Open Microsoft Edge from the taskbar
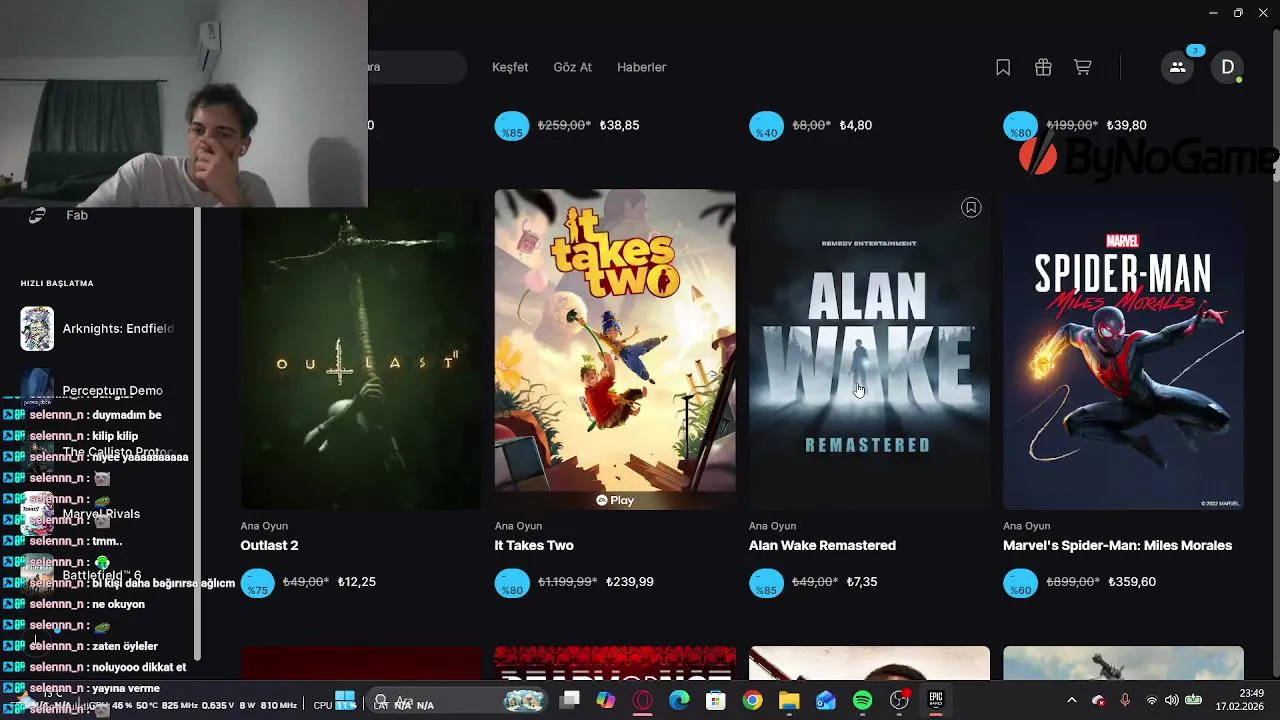Screen dimensions: 1280x720 [679, 701]
